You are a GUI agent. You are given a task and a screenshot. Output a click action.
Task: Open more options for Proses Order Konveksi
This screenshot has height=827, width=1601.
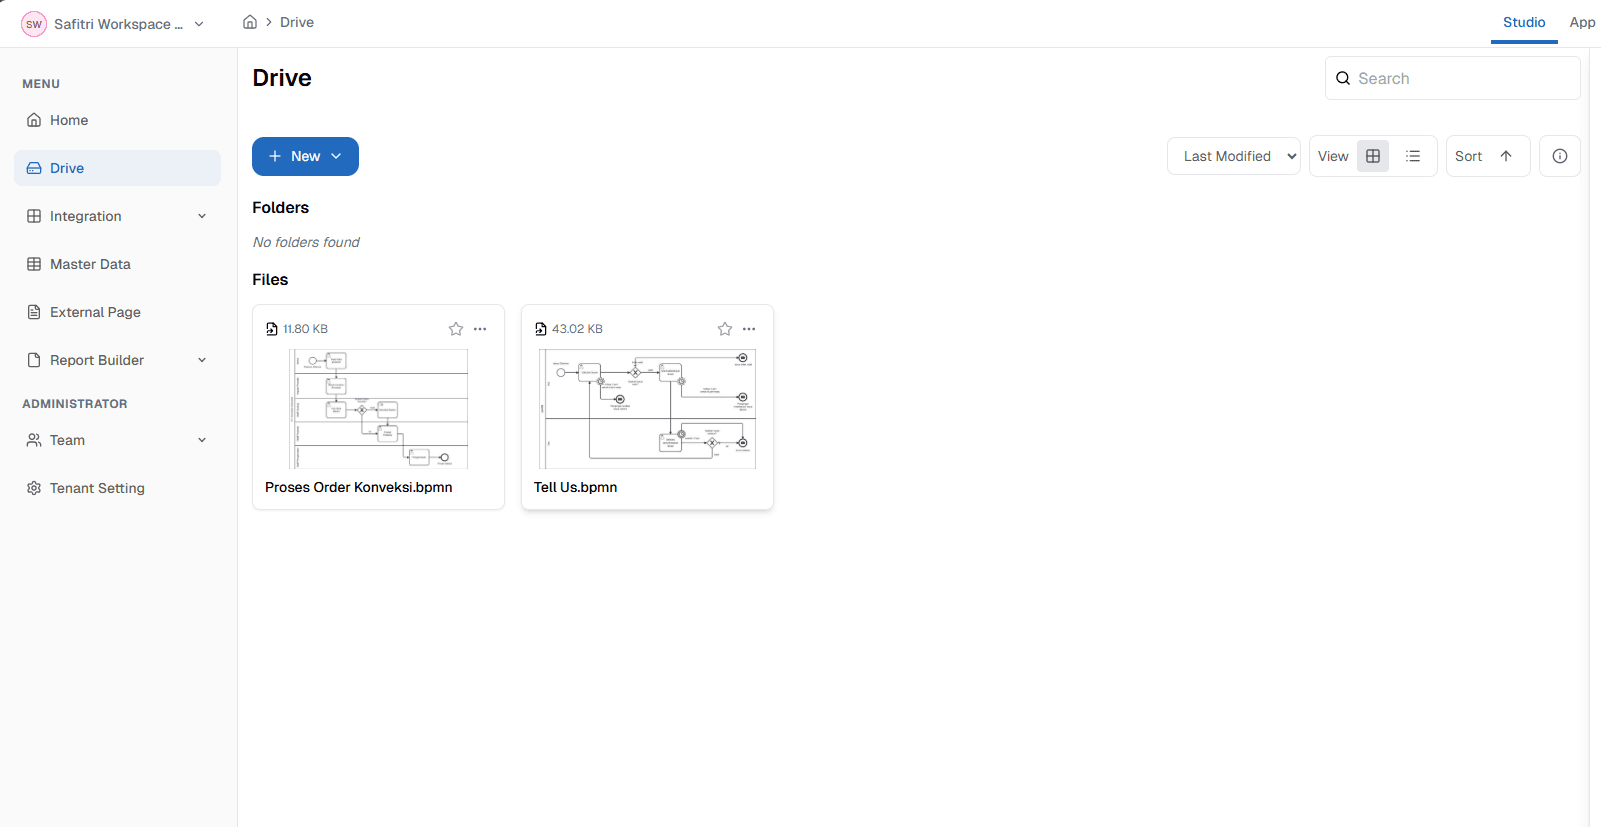pos(480,329)
